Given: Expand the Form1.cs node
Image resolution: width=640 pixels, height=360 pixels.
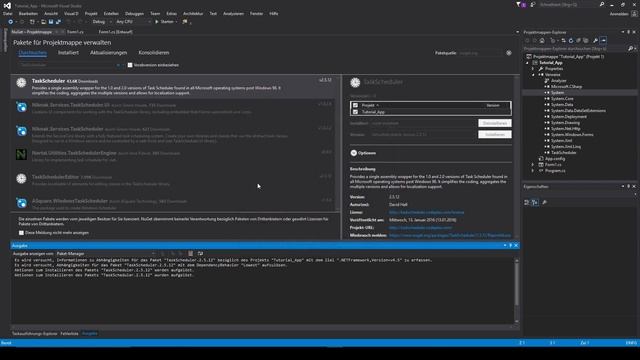Looking at the screenshot, I should click(533, 164).
